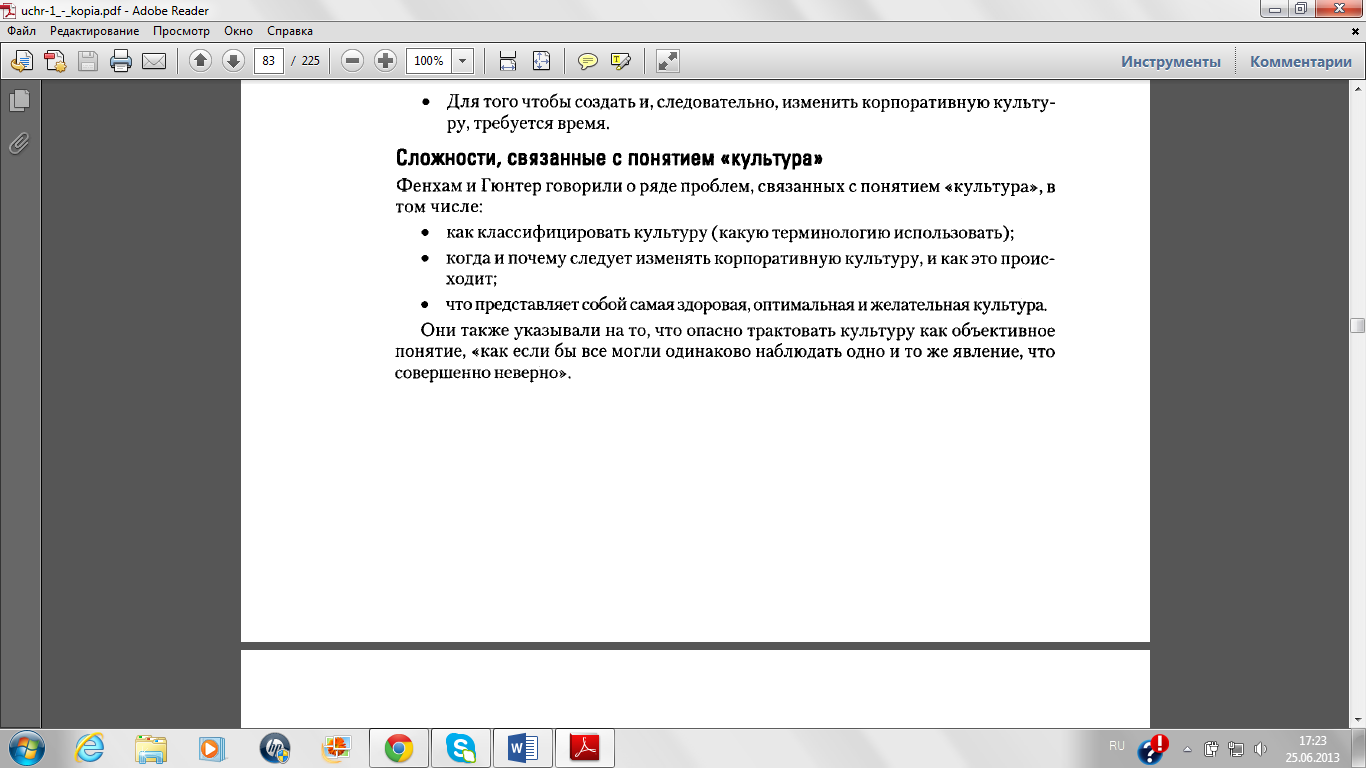Send file by email envelope icon

[x=154, y=61]
